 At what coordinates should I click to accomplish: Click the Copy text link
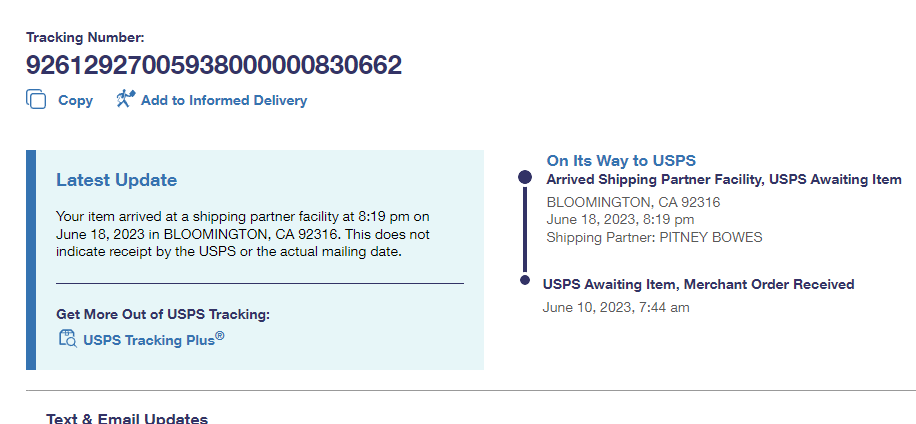click(75, 100)
